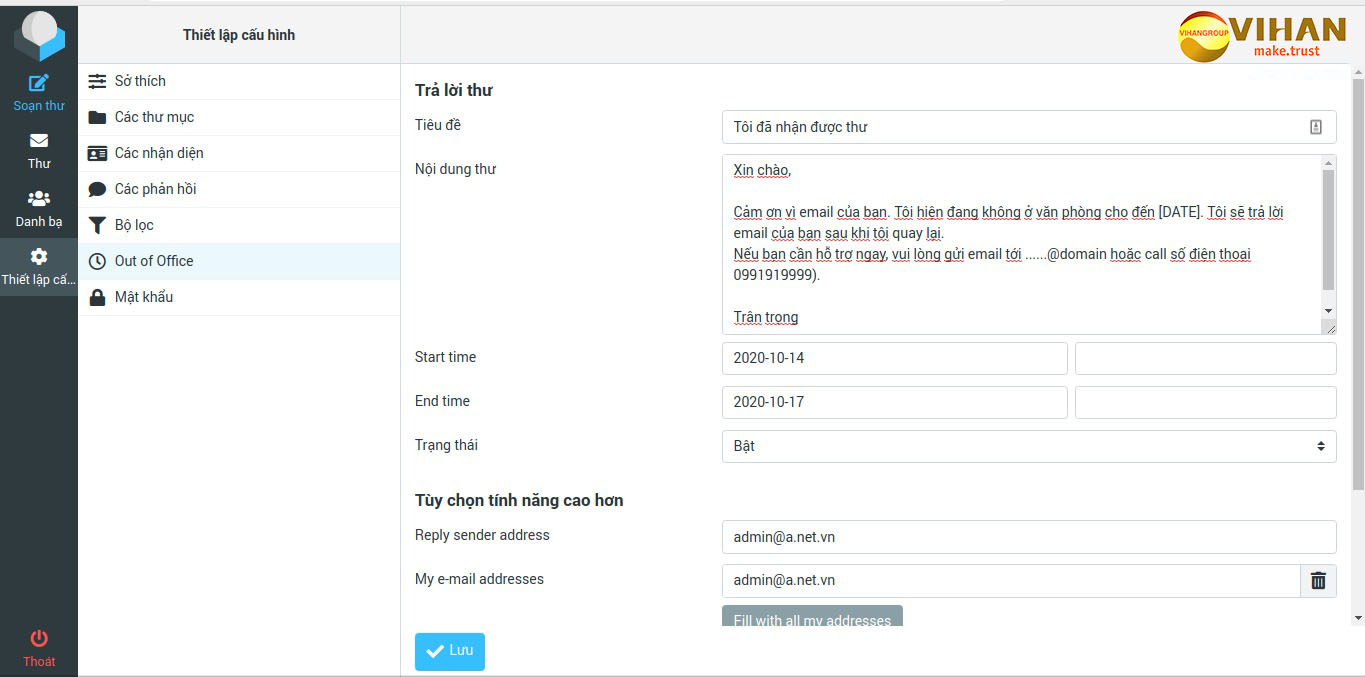The width and height of the screenshot is (1365, 677).
Task: Open Các phản hồi responses section
Action: click(x=155, y=189)
